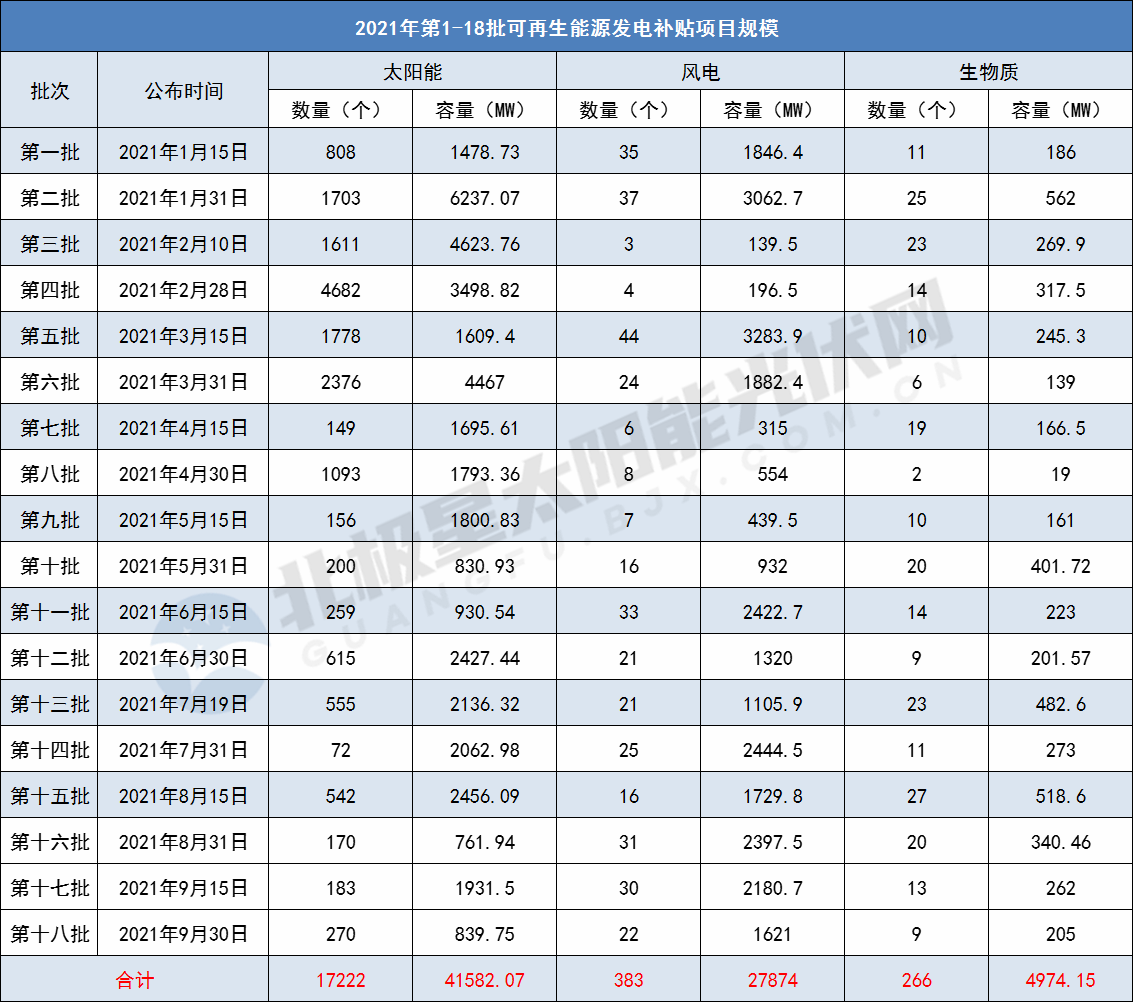Select the date 2021年1月15日 cell
This screenshot has height=1002, width=1133.
(181, 150)
